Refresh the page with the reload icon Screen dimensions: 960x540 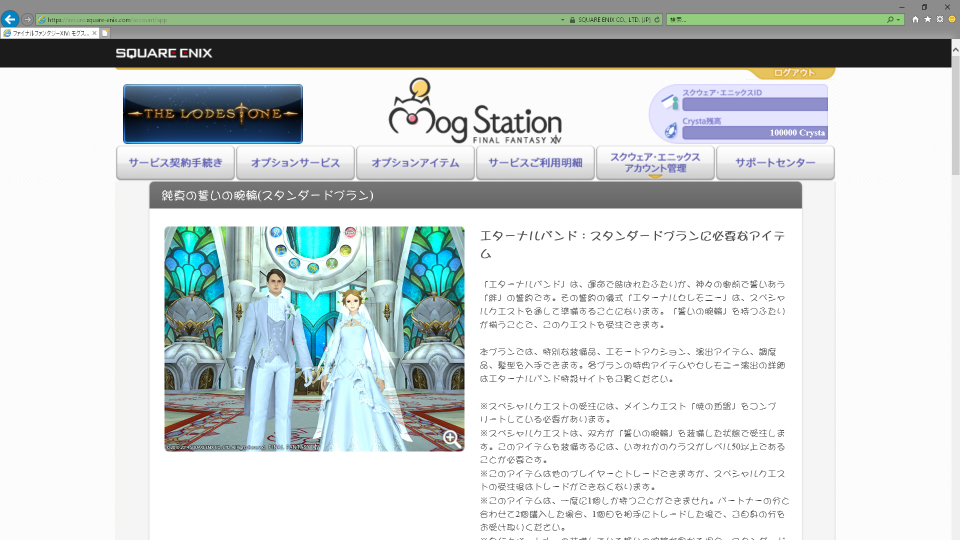(657, 20)
